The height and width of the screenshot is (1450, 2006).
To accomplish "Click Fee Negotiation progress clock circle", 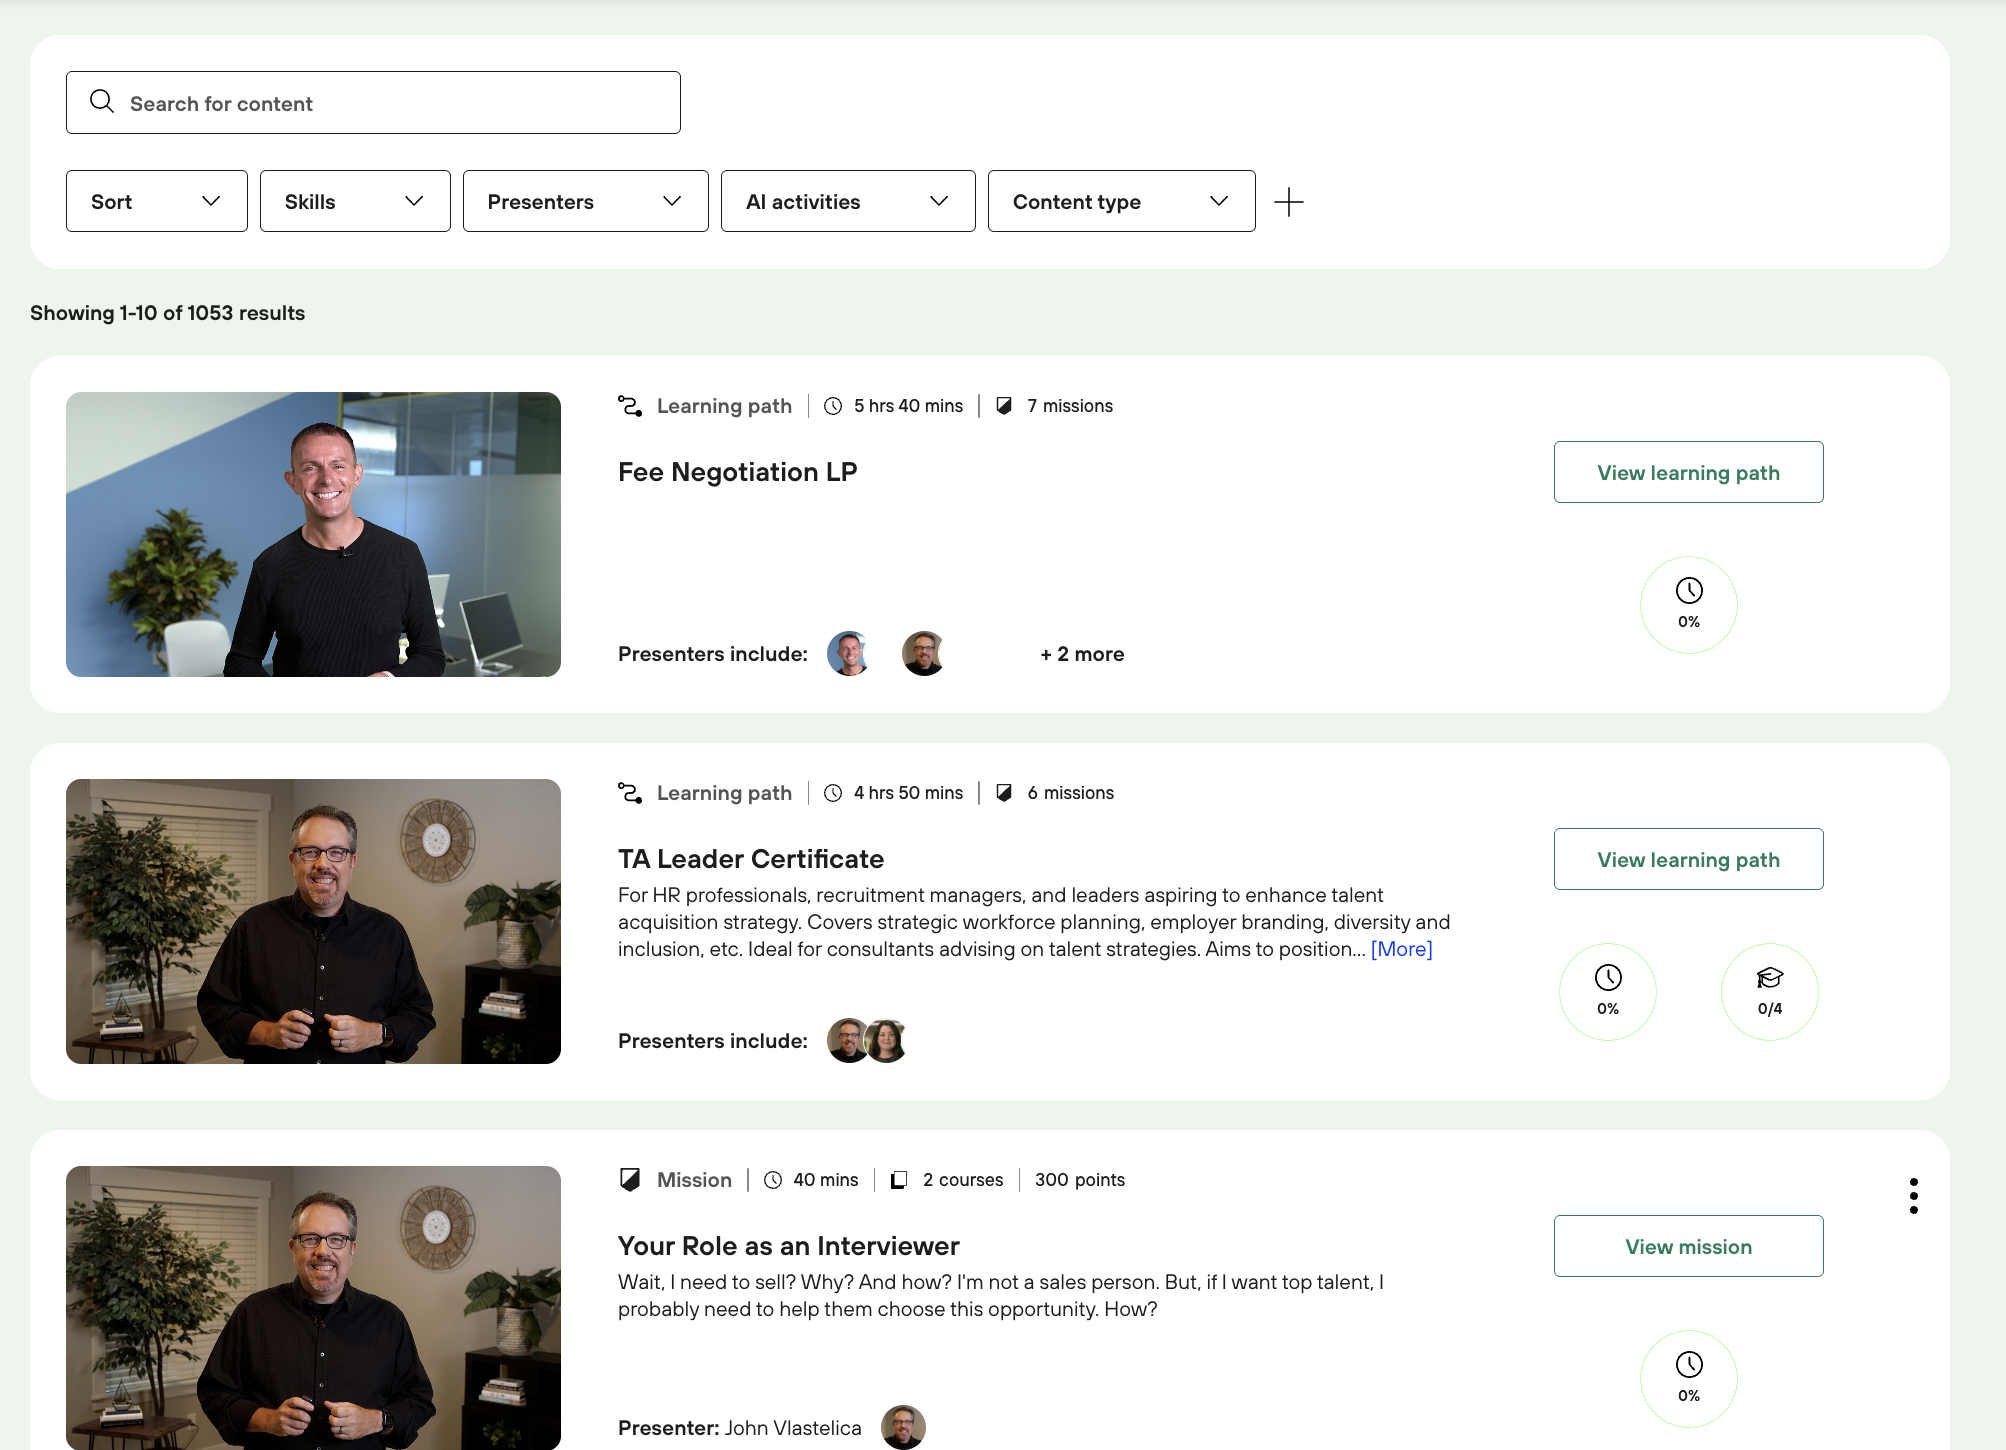I will click(x=1688, y=605).
